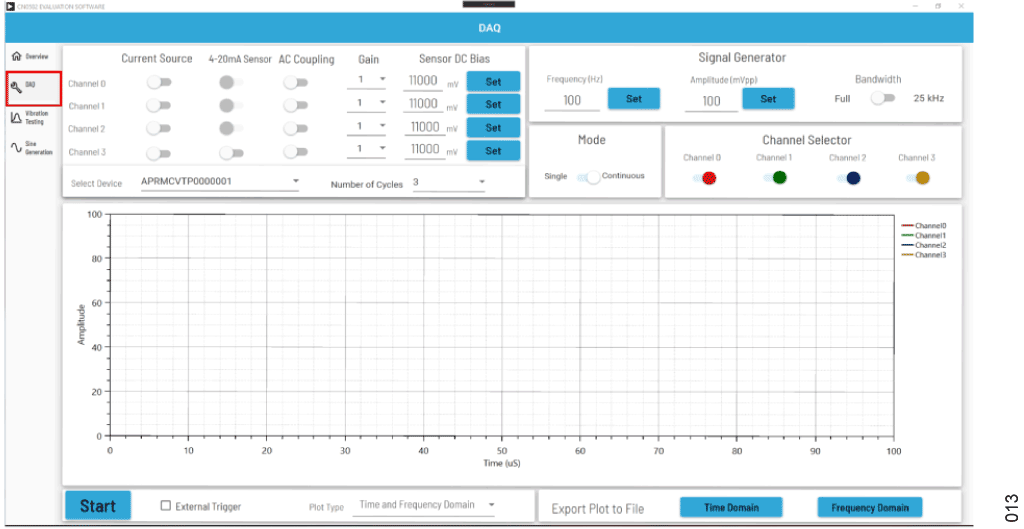This screenshot has height=529, width=1024.
Task: Switch Mode toggle between Single and Continuous
Action: coord(590,177)
